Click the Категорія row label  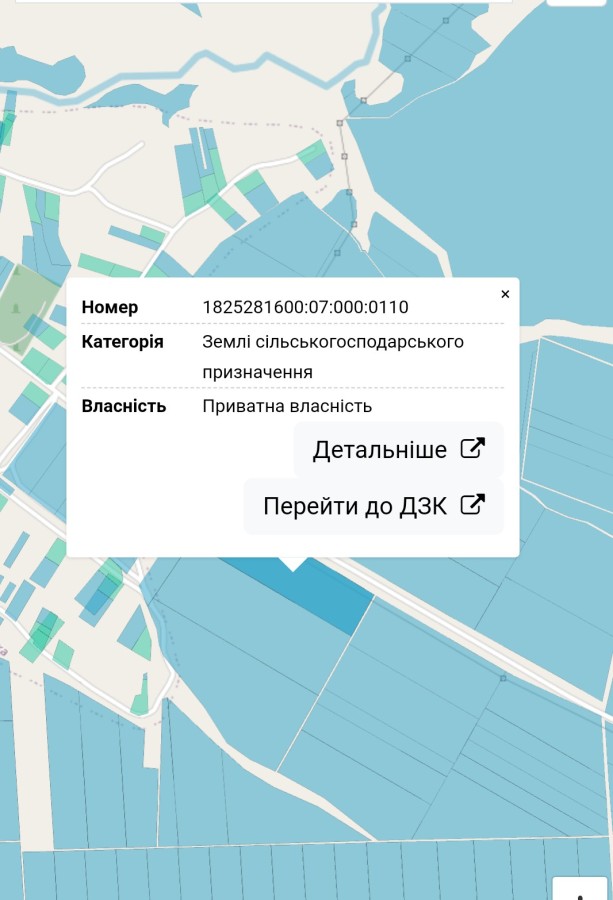pos(122,342)
